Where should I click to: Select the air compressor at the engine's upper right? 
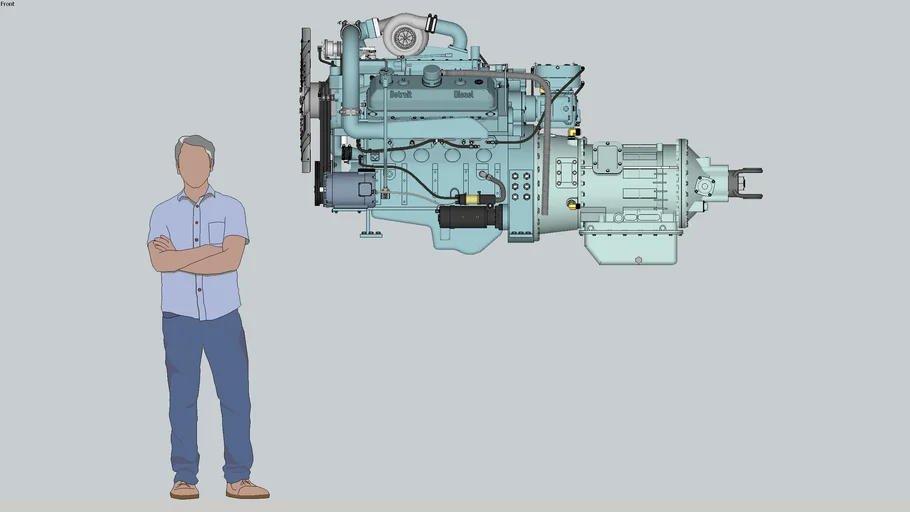click(x=564, y=86)
